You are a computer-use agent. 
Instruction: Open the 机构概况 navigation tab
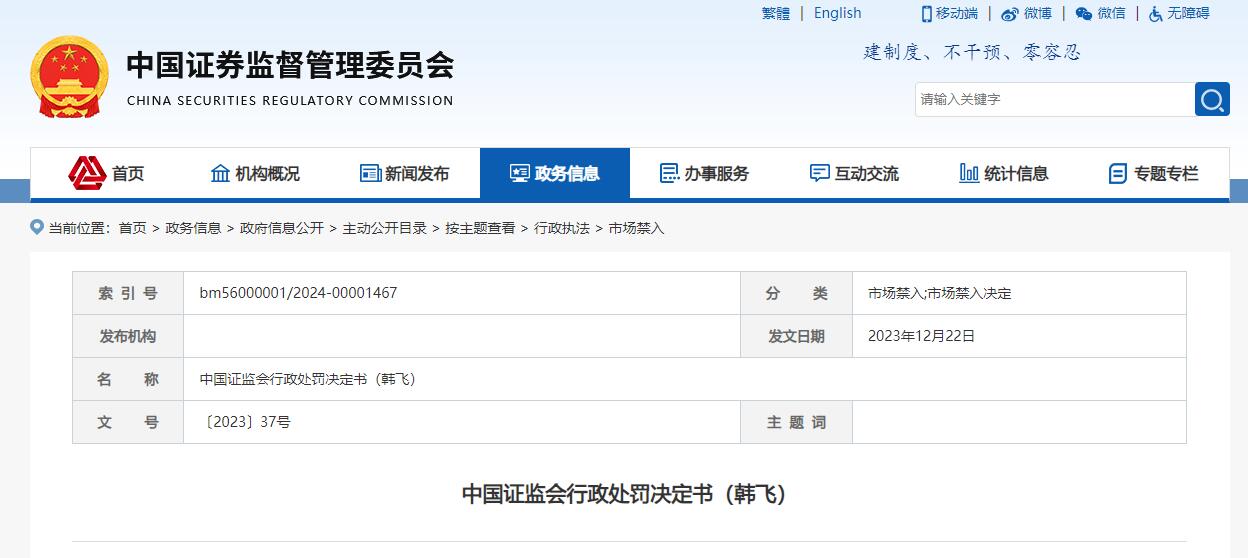click(x=255, y=173)
